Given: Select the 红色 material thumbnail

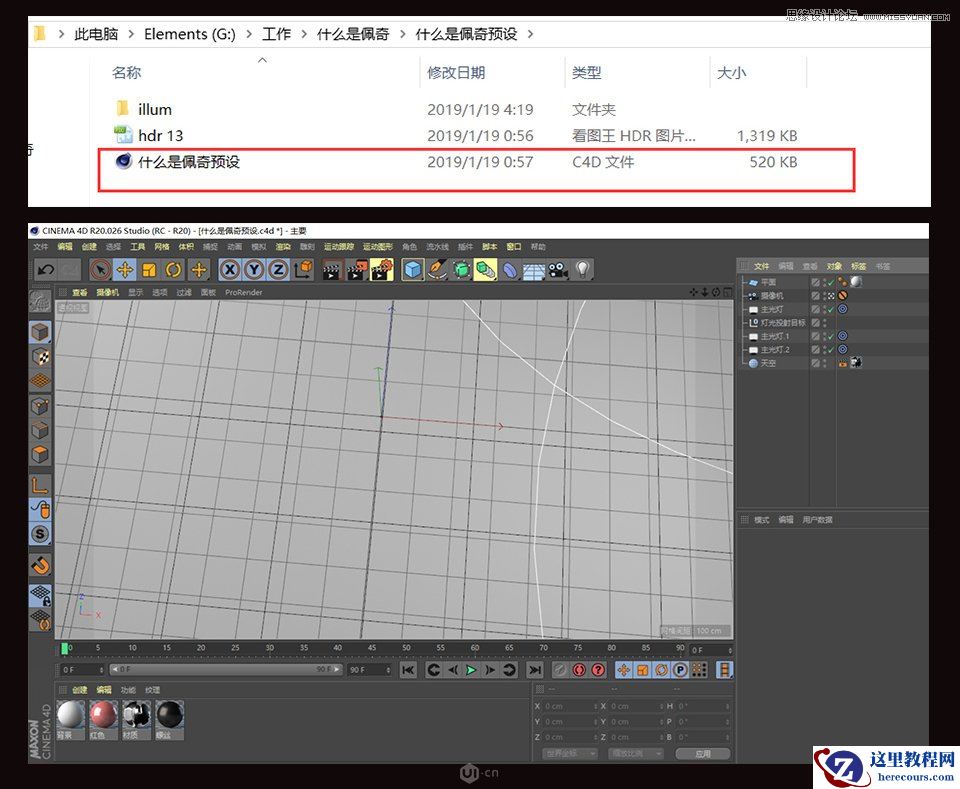Looking at the screenshot, I should coord(103,713).
